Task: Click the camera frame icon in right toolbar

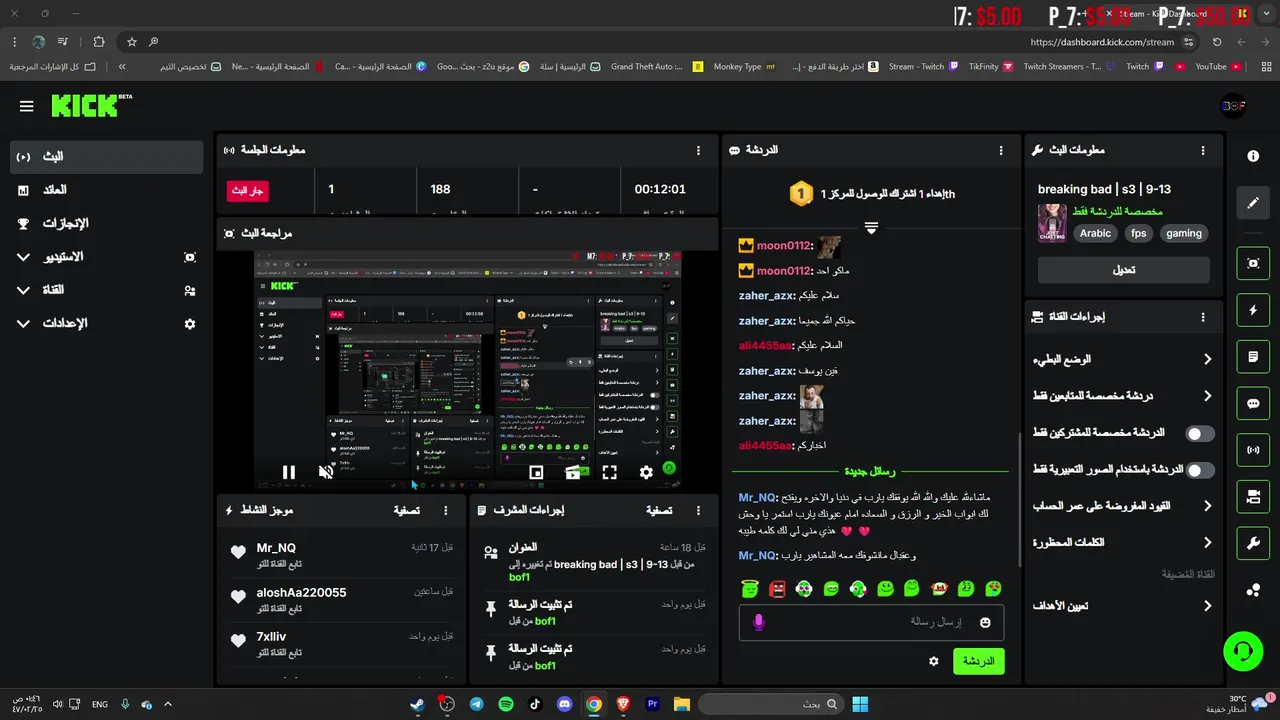Action: click(1253, 263)
